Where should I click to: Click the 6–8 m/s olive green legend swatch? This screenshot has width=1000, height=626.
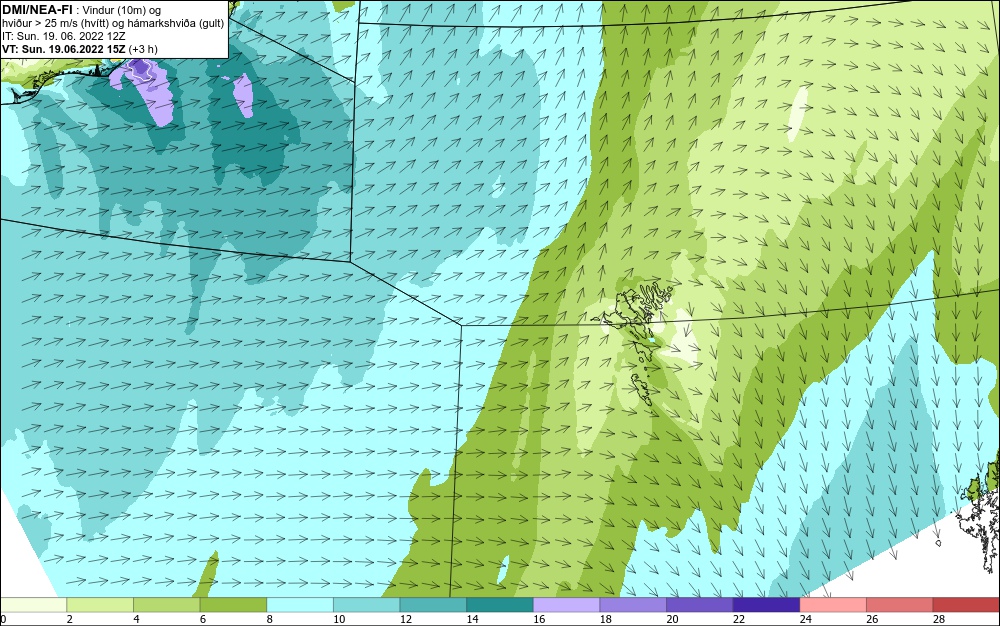pyautogui.click(x=233, y=605)
